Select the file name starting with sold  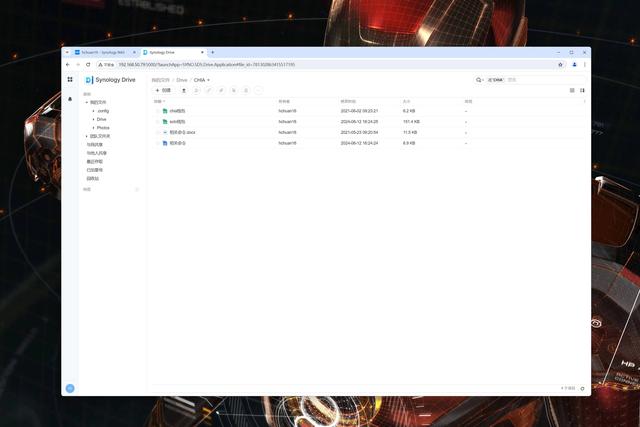pos(177,122)
